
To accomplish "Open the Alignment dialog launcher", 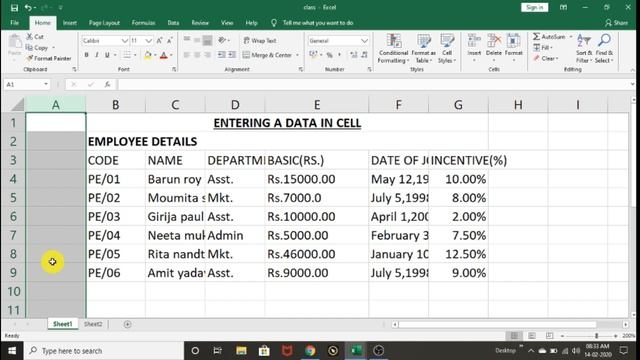I will (301, 69).
